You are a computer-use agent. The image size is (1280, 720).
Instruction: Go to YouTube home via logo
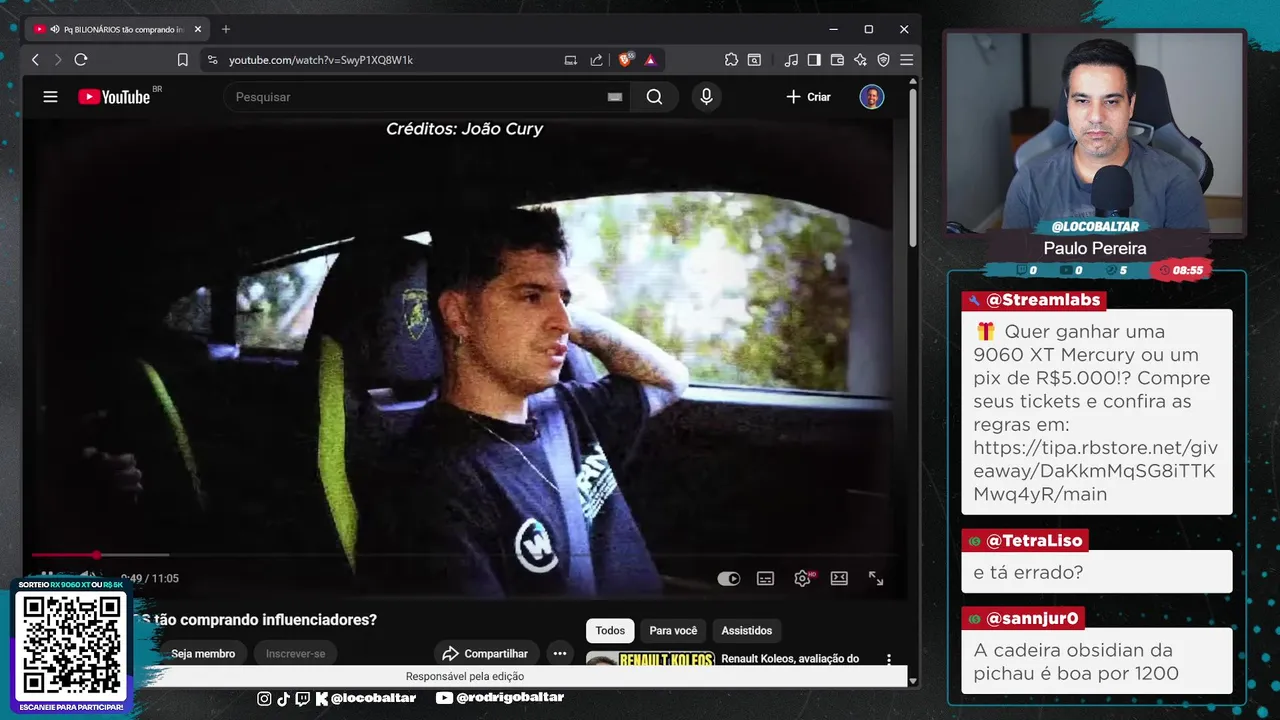(x=114, y=97)
